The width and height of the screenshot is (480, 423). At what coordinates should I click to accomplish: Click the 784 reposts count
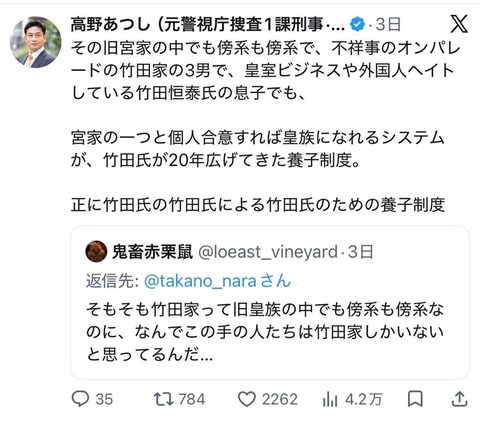pos(192,399)
